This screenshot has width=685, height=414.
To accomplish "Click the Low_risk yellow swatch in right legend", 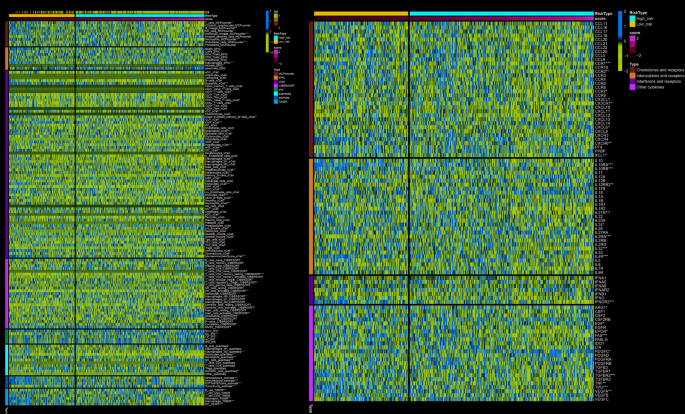I will [632, 24].
